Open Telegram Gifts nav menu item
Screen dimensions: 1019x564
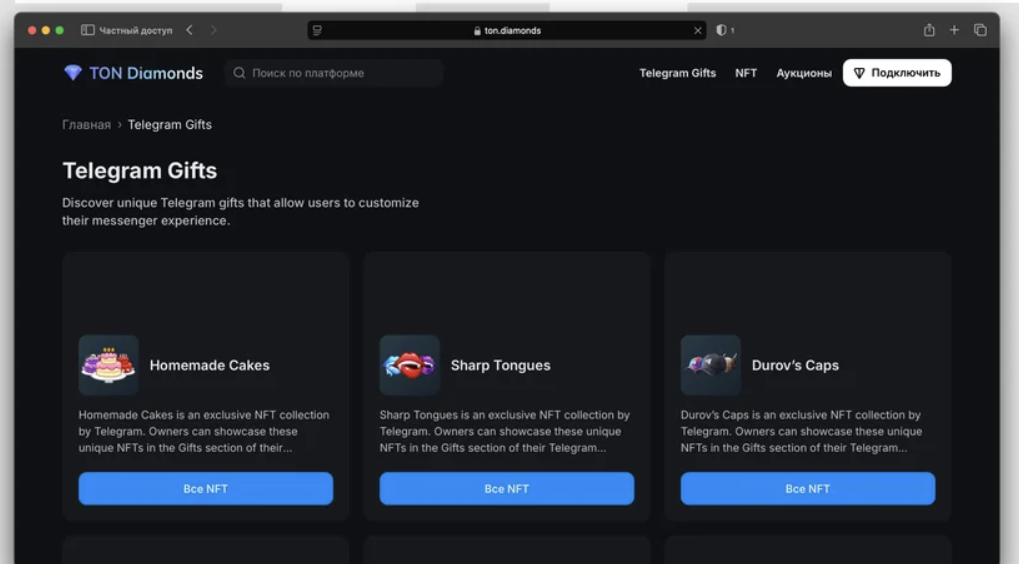677,73
